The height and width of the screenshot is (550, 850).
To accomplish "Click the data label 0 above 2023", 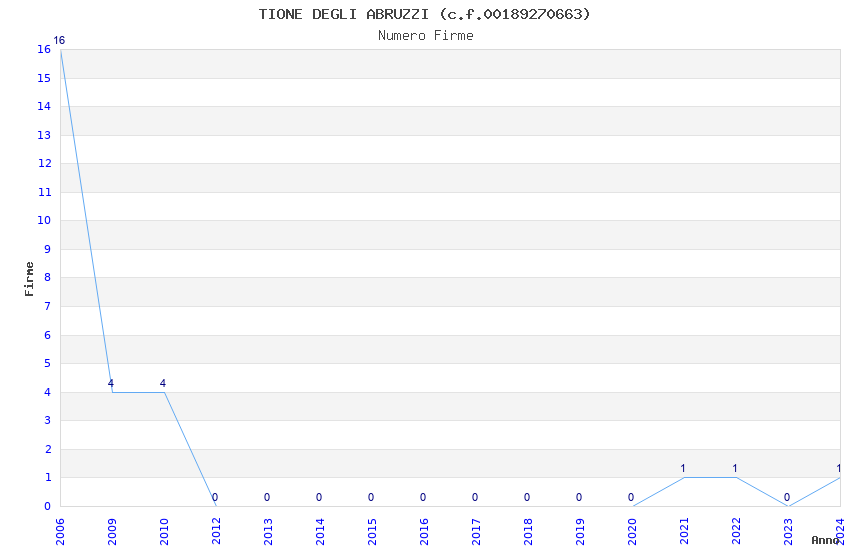I will tap(787, 497).
